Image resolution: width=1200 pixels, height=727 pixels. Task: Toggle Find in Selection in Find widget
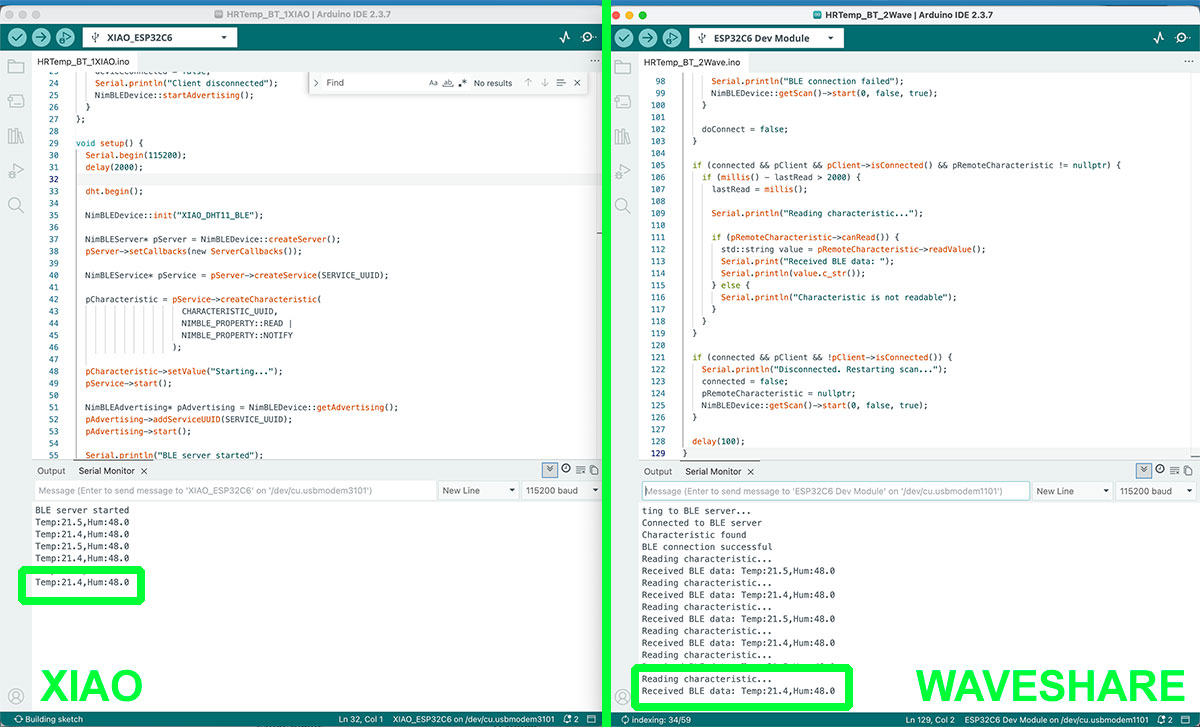[561, 83]
